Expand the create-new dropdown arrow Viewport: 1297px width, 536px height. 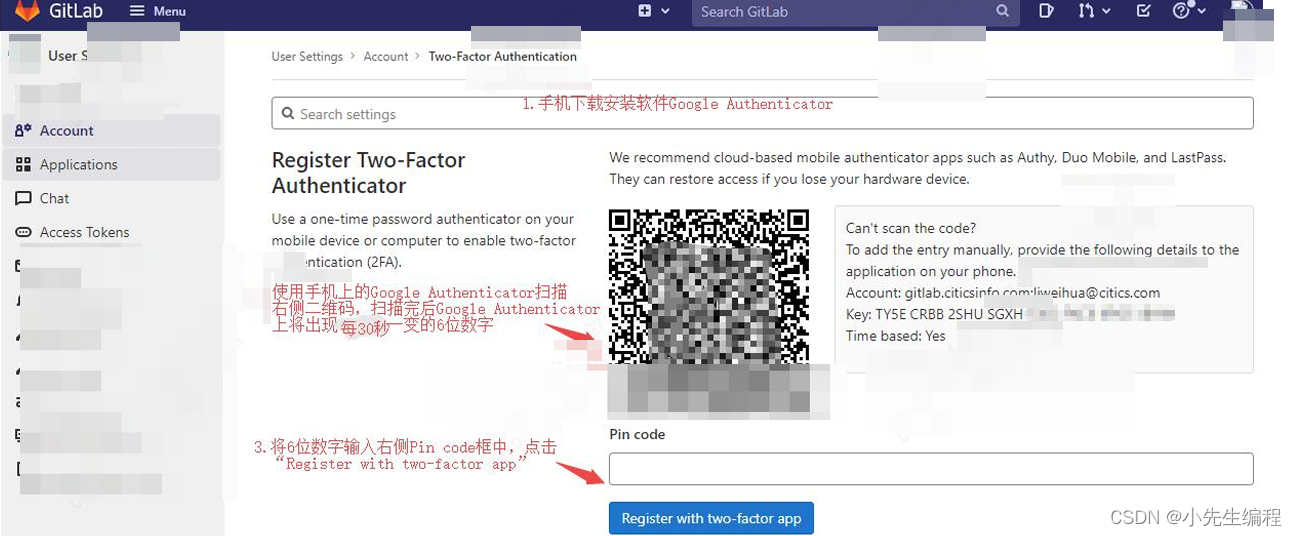[665, 11]
